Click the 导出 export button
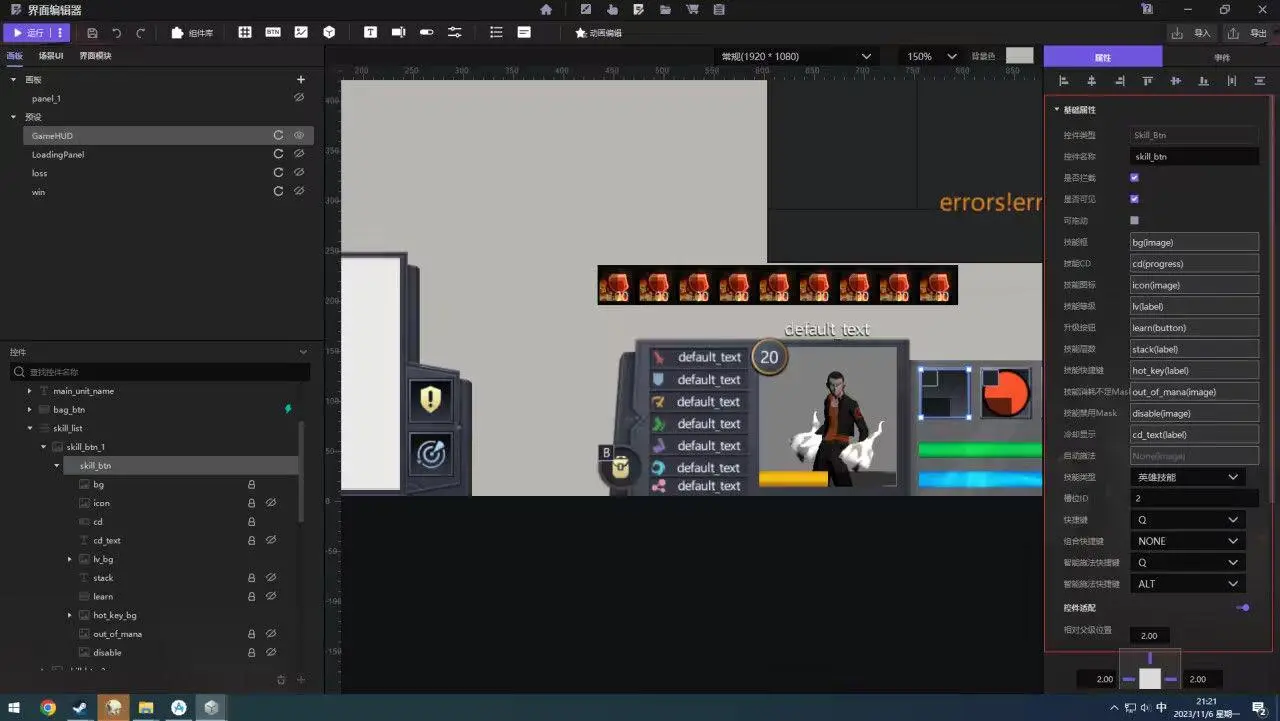The image size is (1280, 721). [x=1250, y=33]
